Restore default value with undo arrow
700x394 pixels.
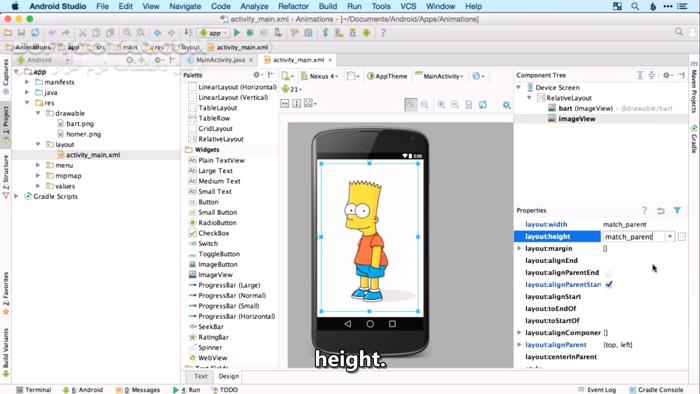(661, 210)
